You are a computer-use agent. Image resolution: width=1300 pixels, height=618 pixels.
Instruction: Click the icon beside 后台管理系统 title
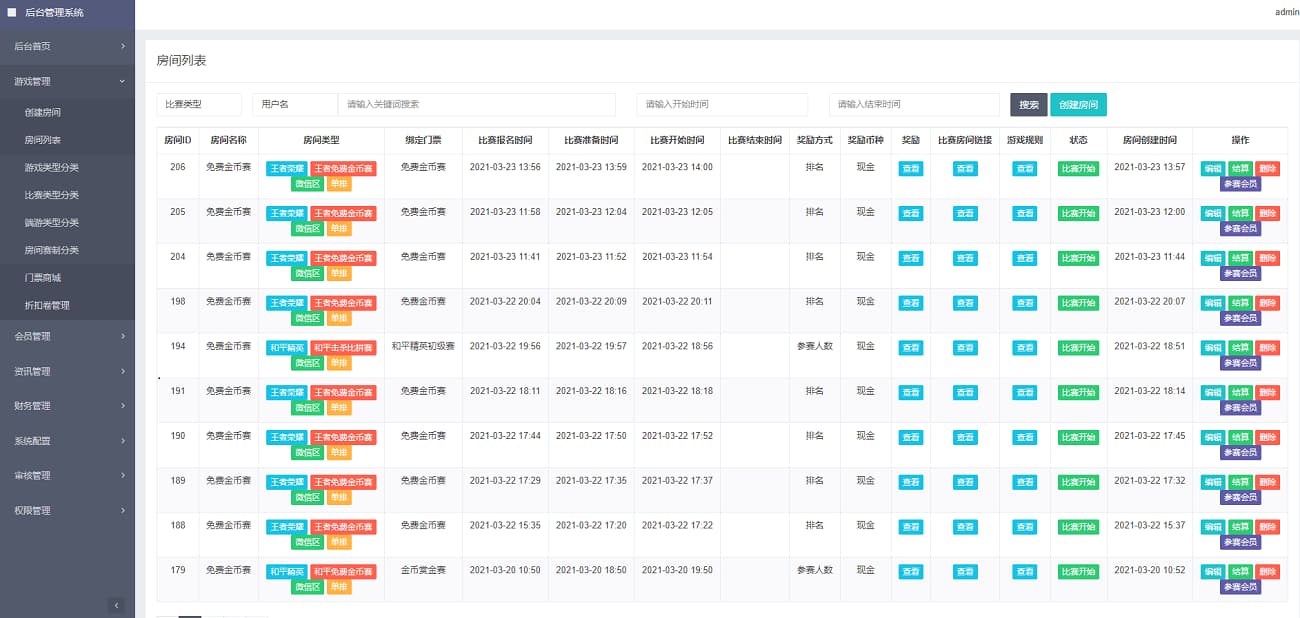12,12
